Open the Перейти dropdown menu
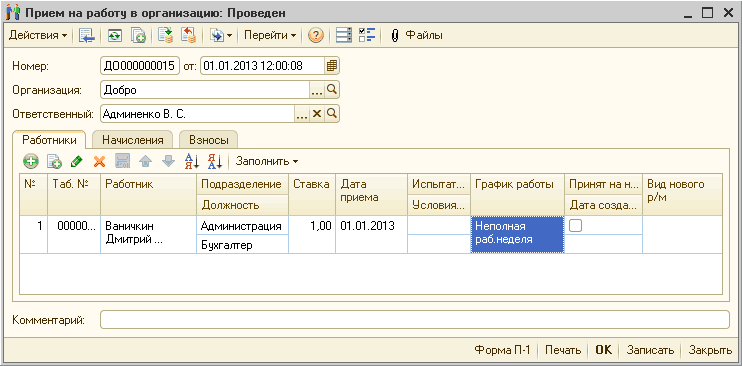742x366 pixels. [x=270, y=36]
